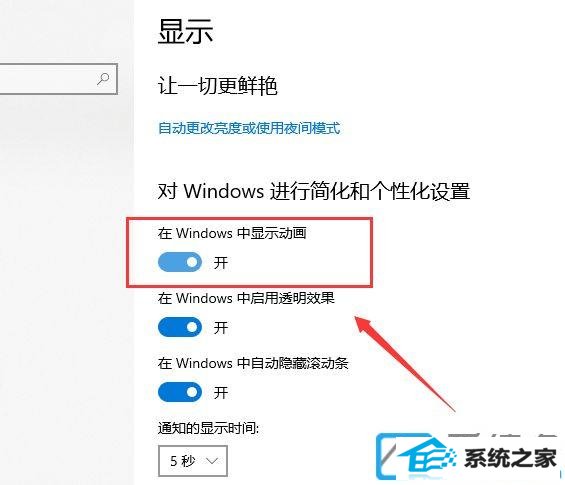Click the 系统之家 house logo icon
The height and width of the screenshot is (485, 565).
[x=418, y=457]
